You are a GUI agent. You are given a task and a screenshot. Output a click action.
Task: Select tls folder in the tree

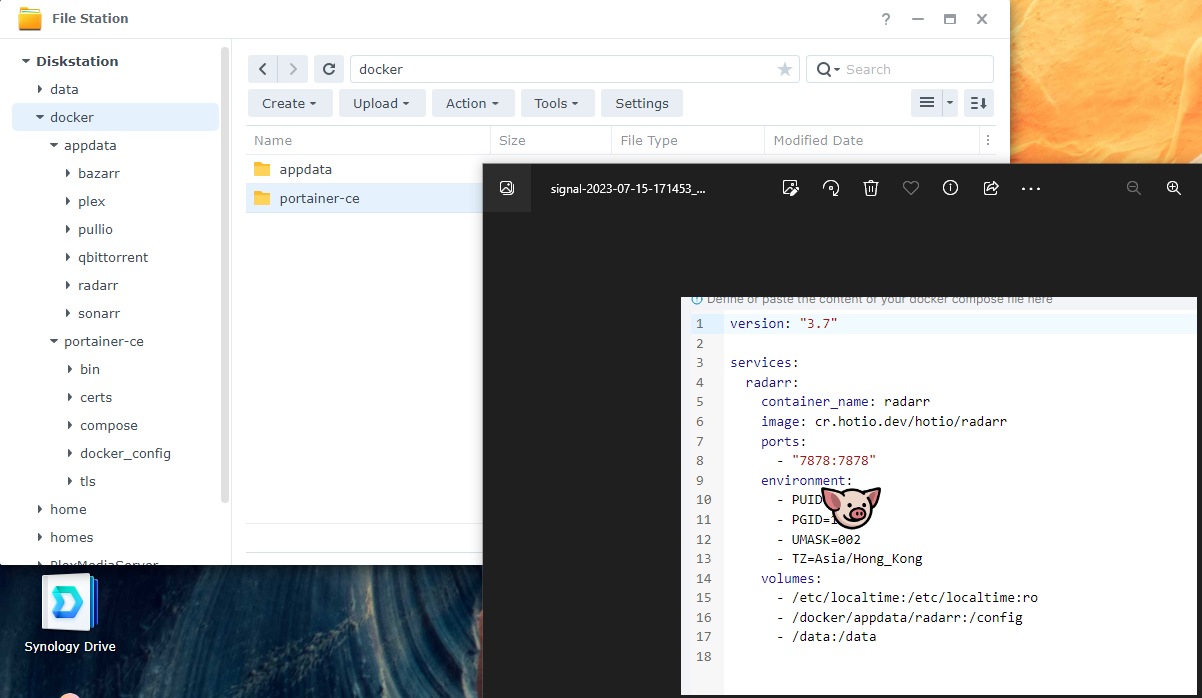88,481
